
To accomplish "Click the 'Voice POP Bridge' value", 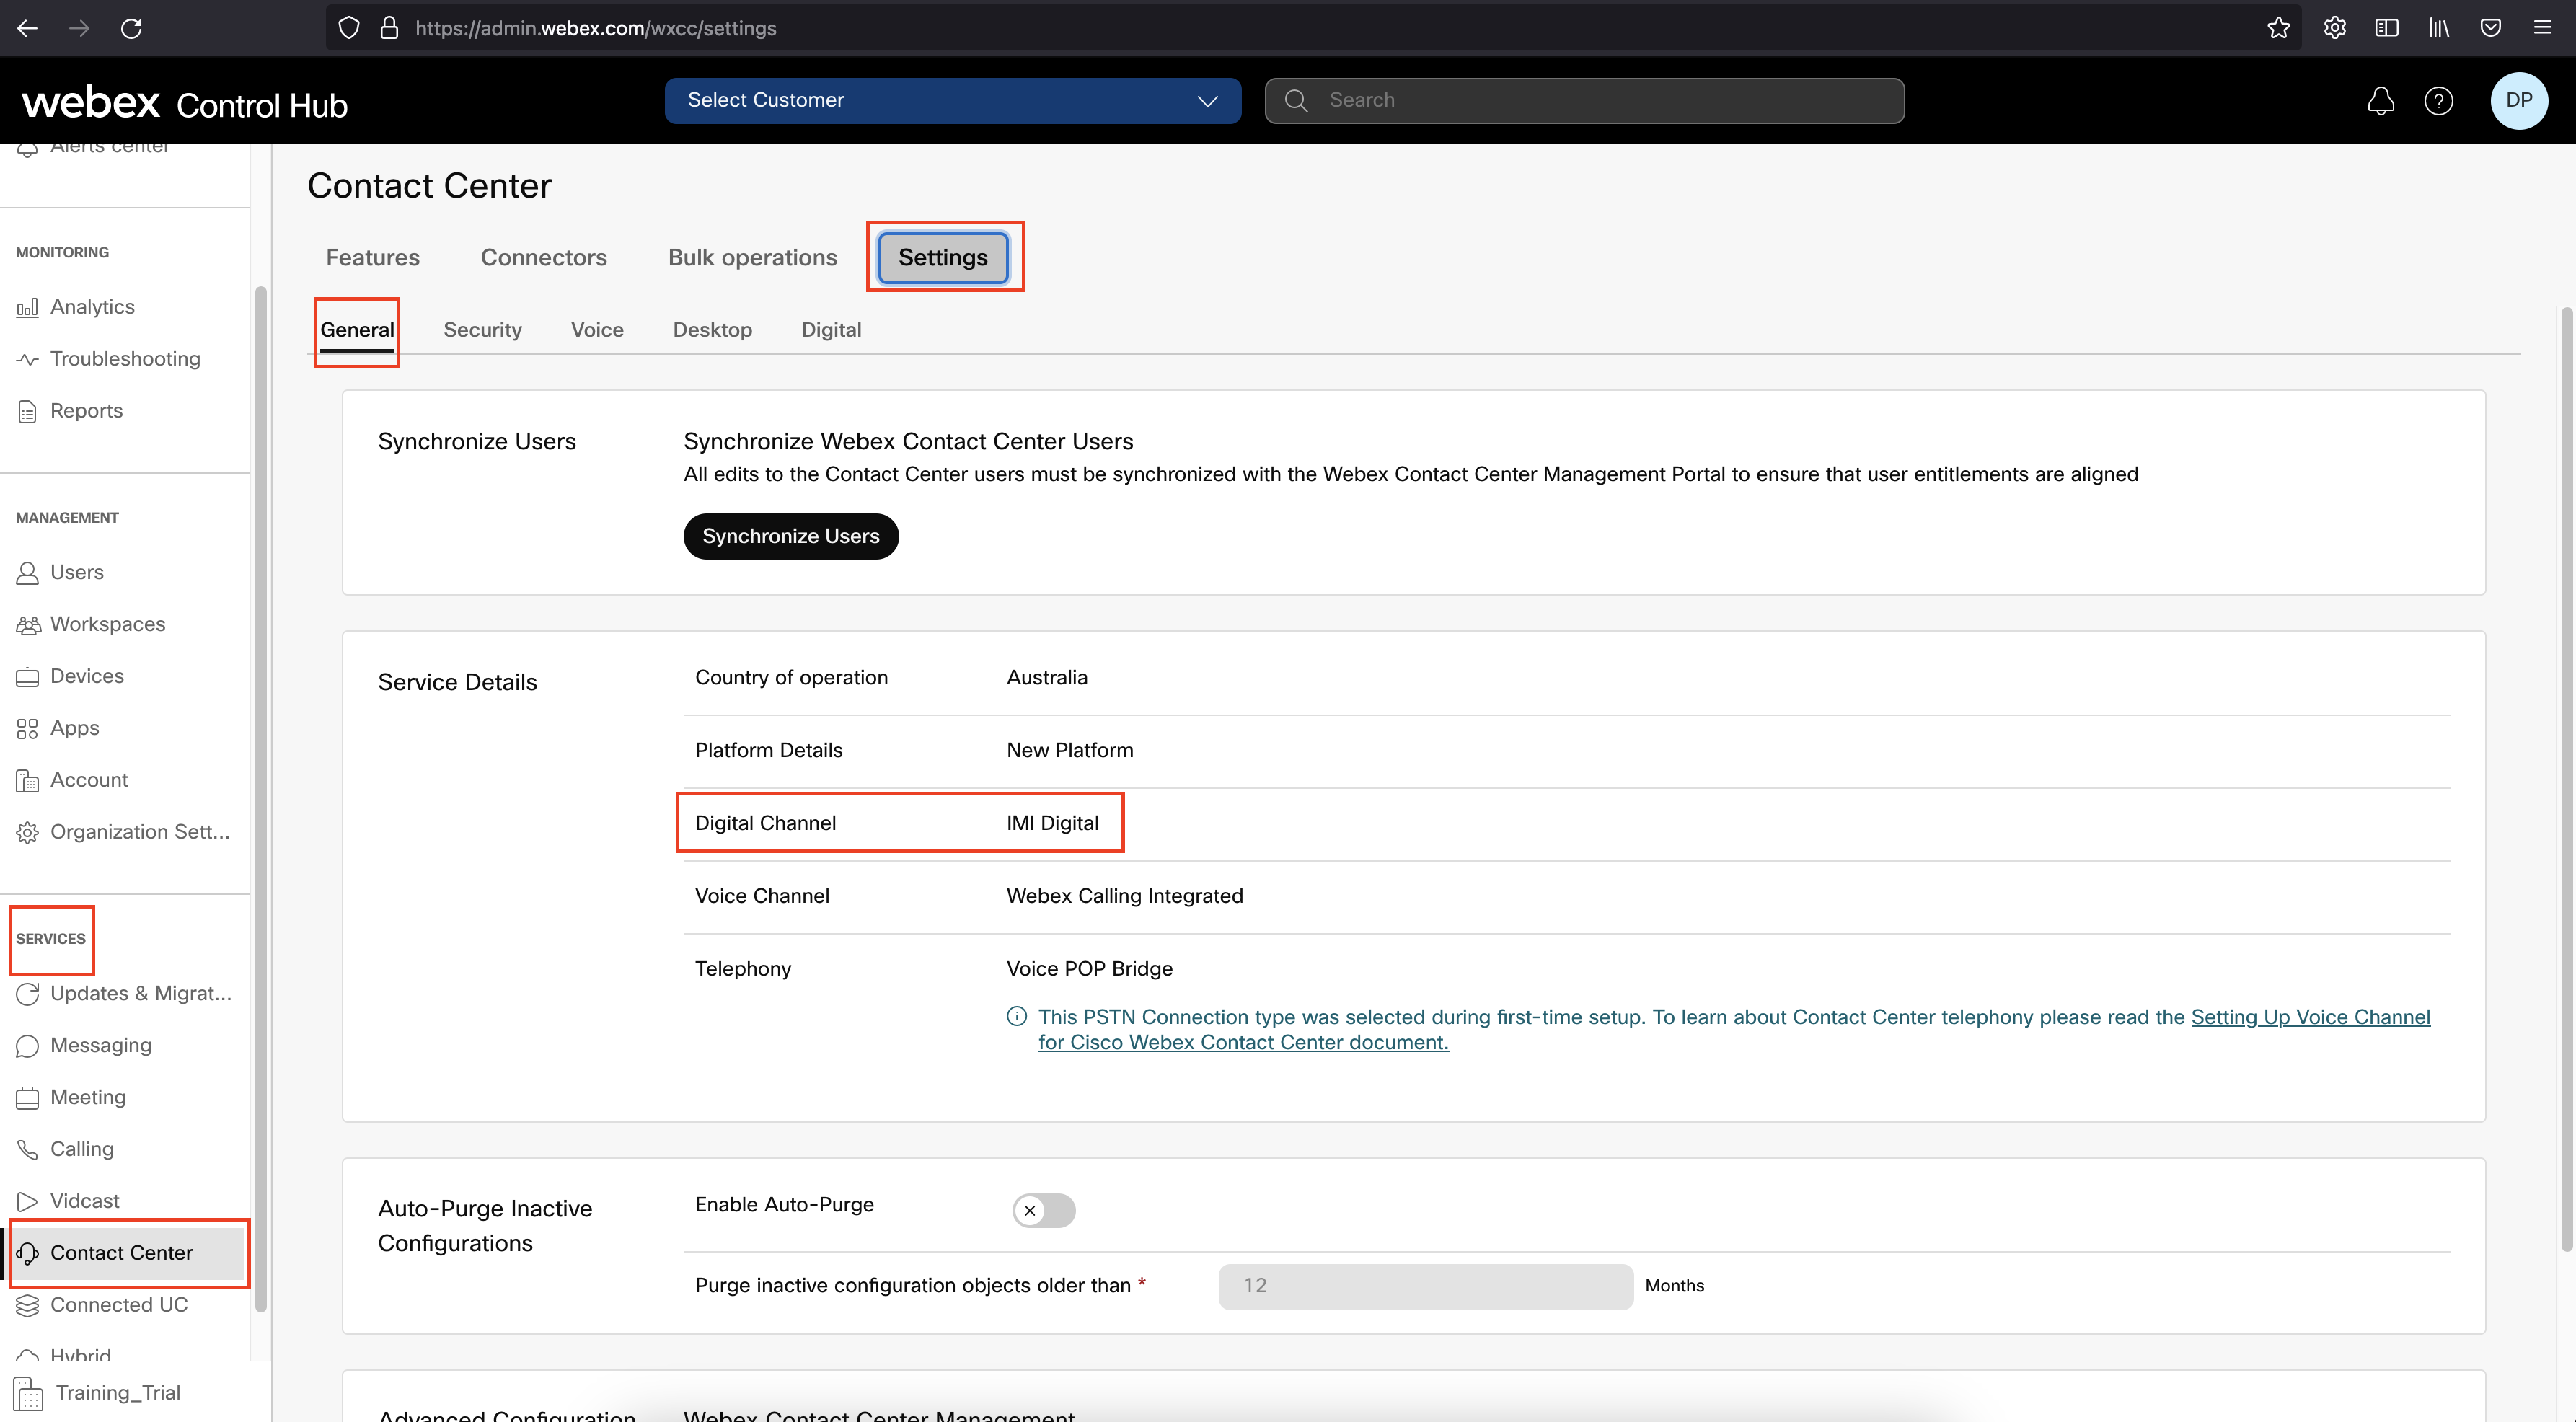I will point(1089,969).
